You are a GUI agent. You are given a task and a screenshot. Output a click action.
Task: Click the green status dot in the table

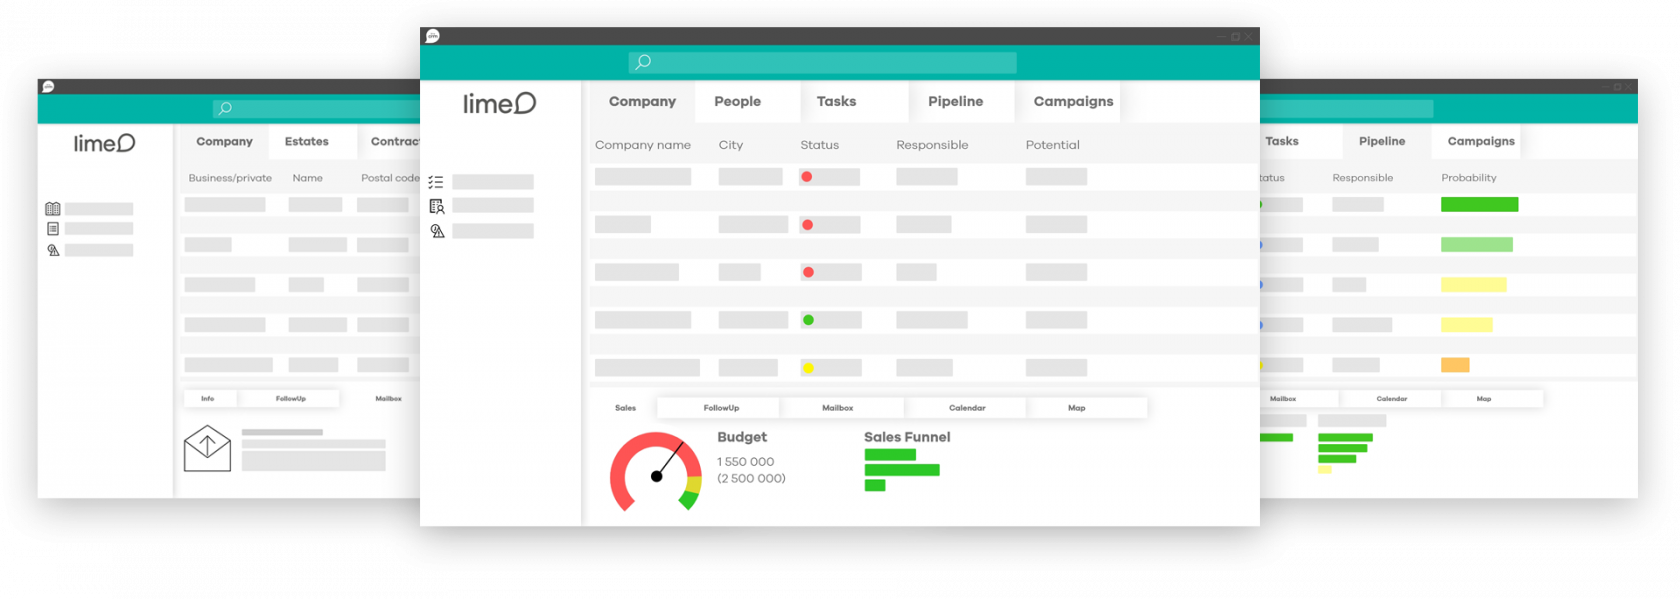pos(808,320)
